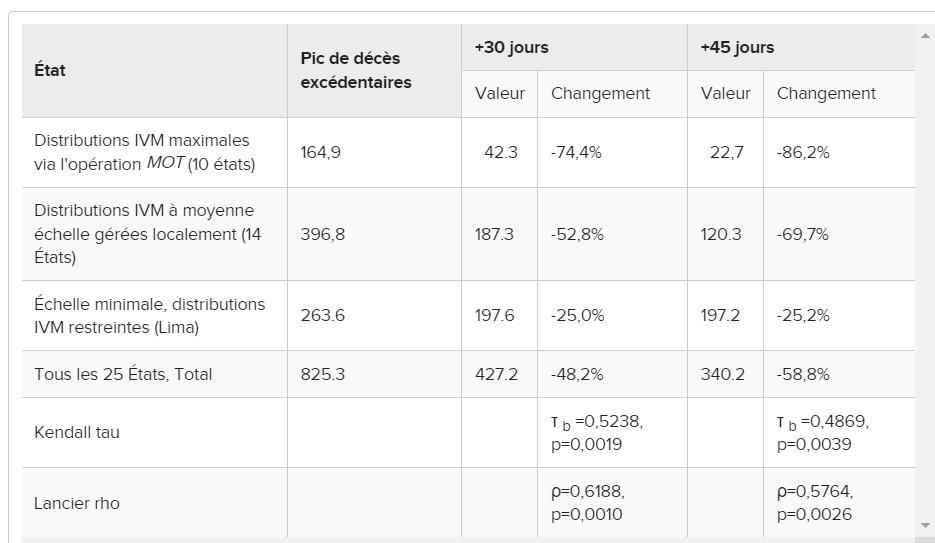Click the 164,9 peak value cell
Viewport: 935px width, 543px height.
[321, 152]
